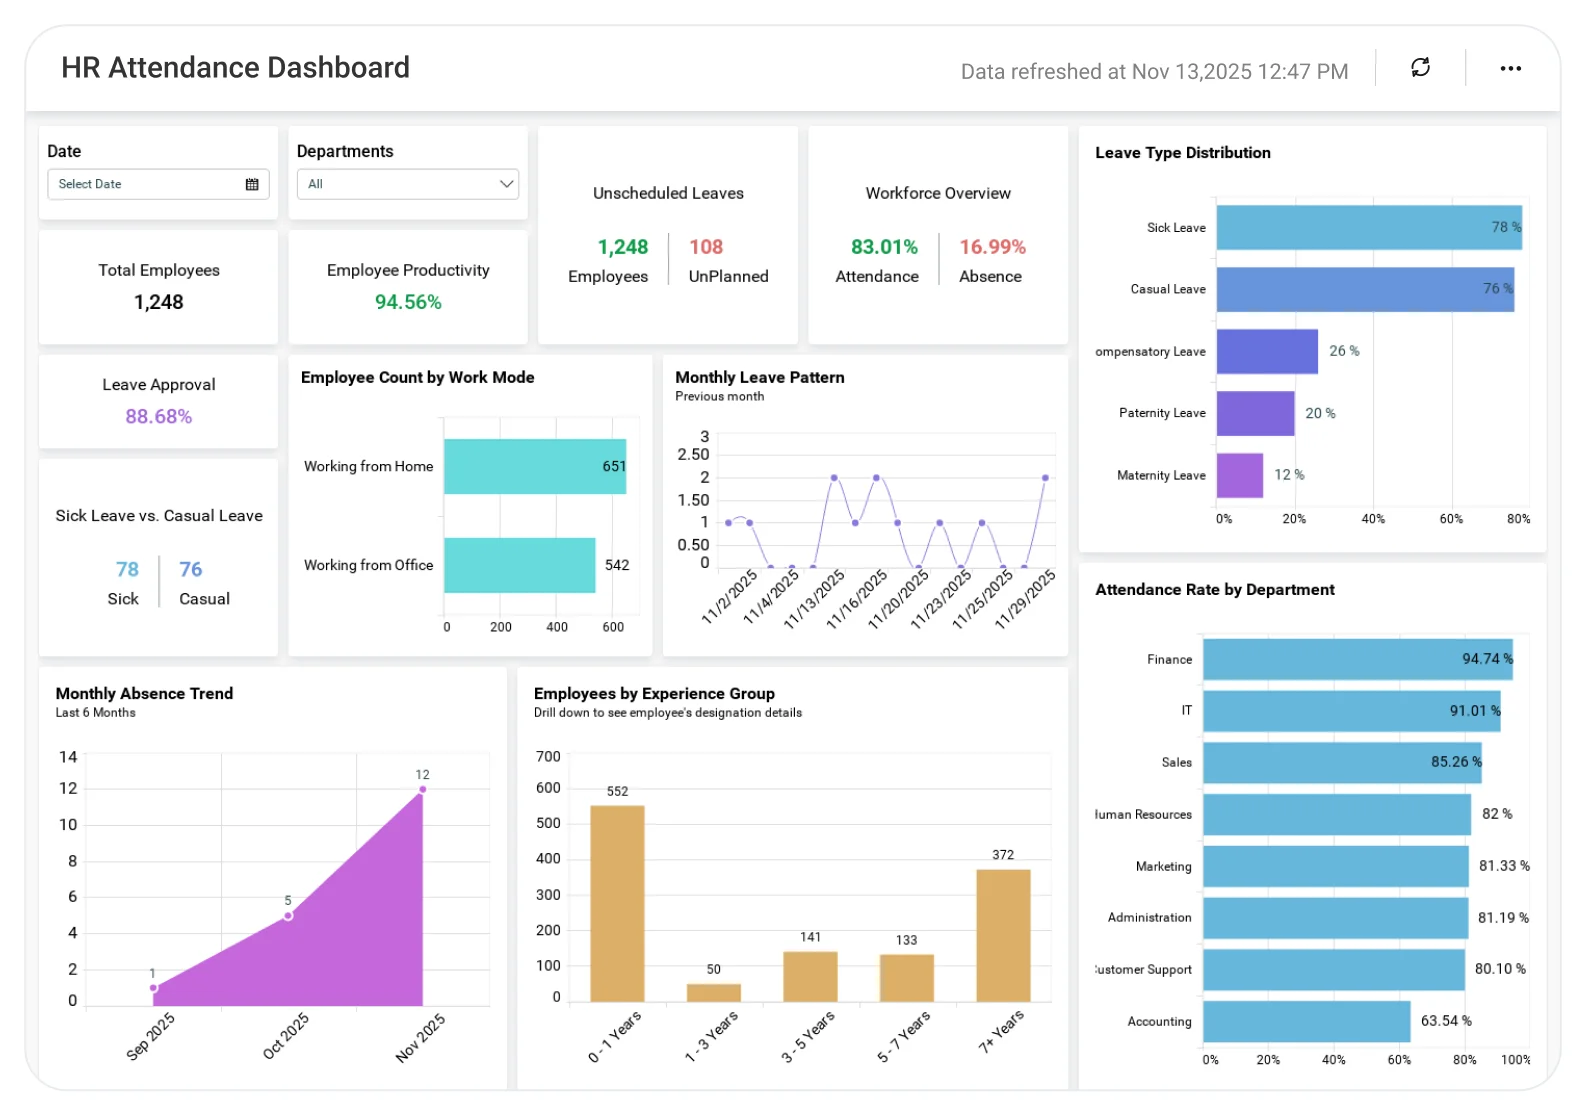Click the 16.99% Absence value

(x=993, y=247)
